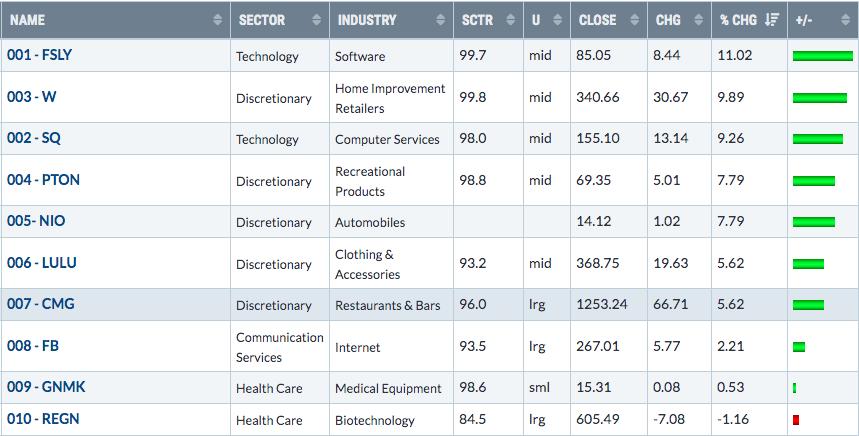Open the 010 - REGN symbol link
The height and width of the screenshot is (436, 859).
point(43,419)
